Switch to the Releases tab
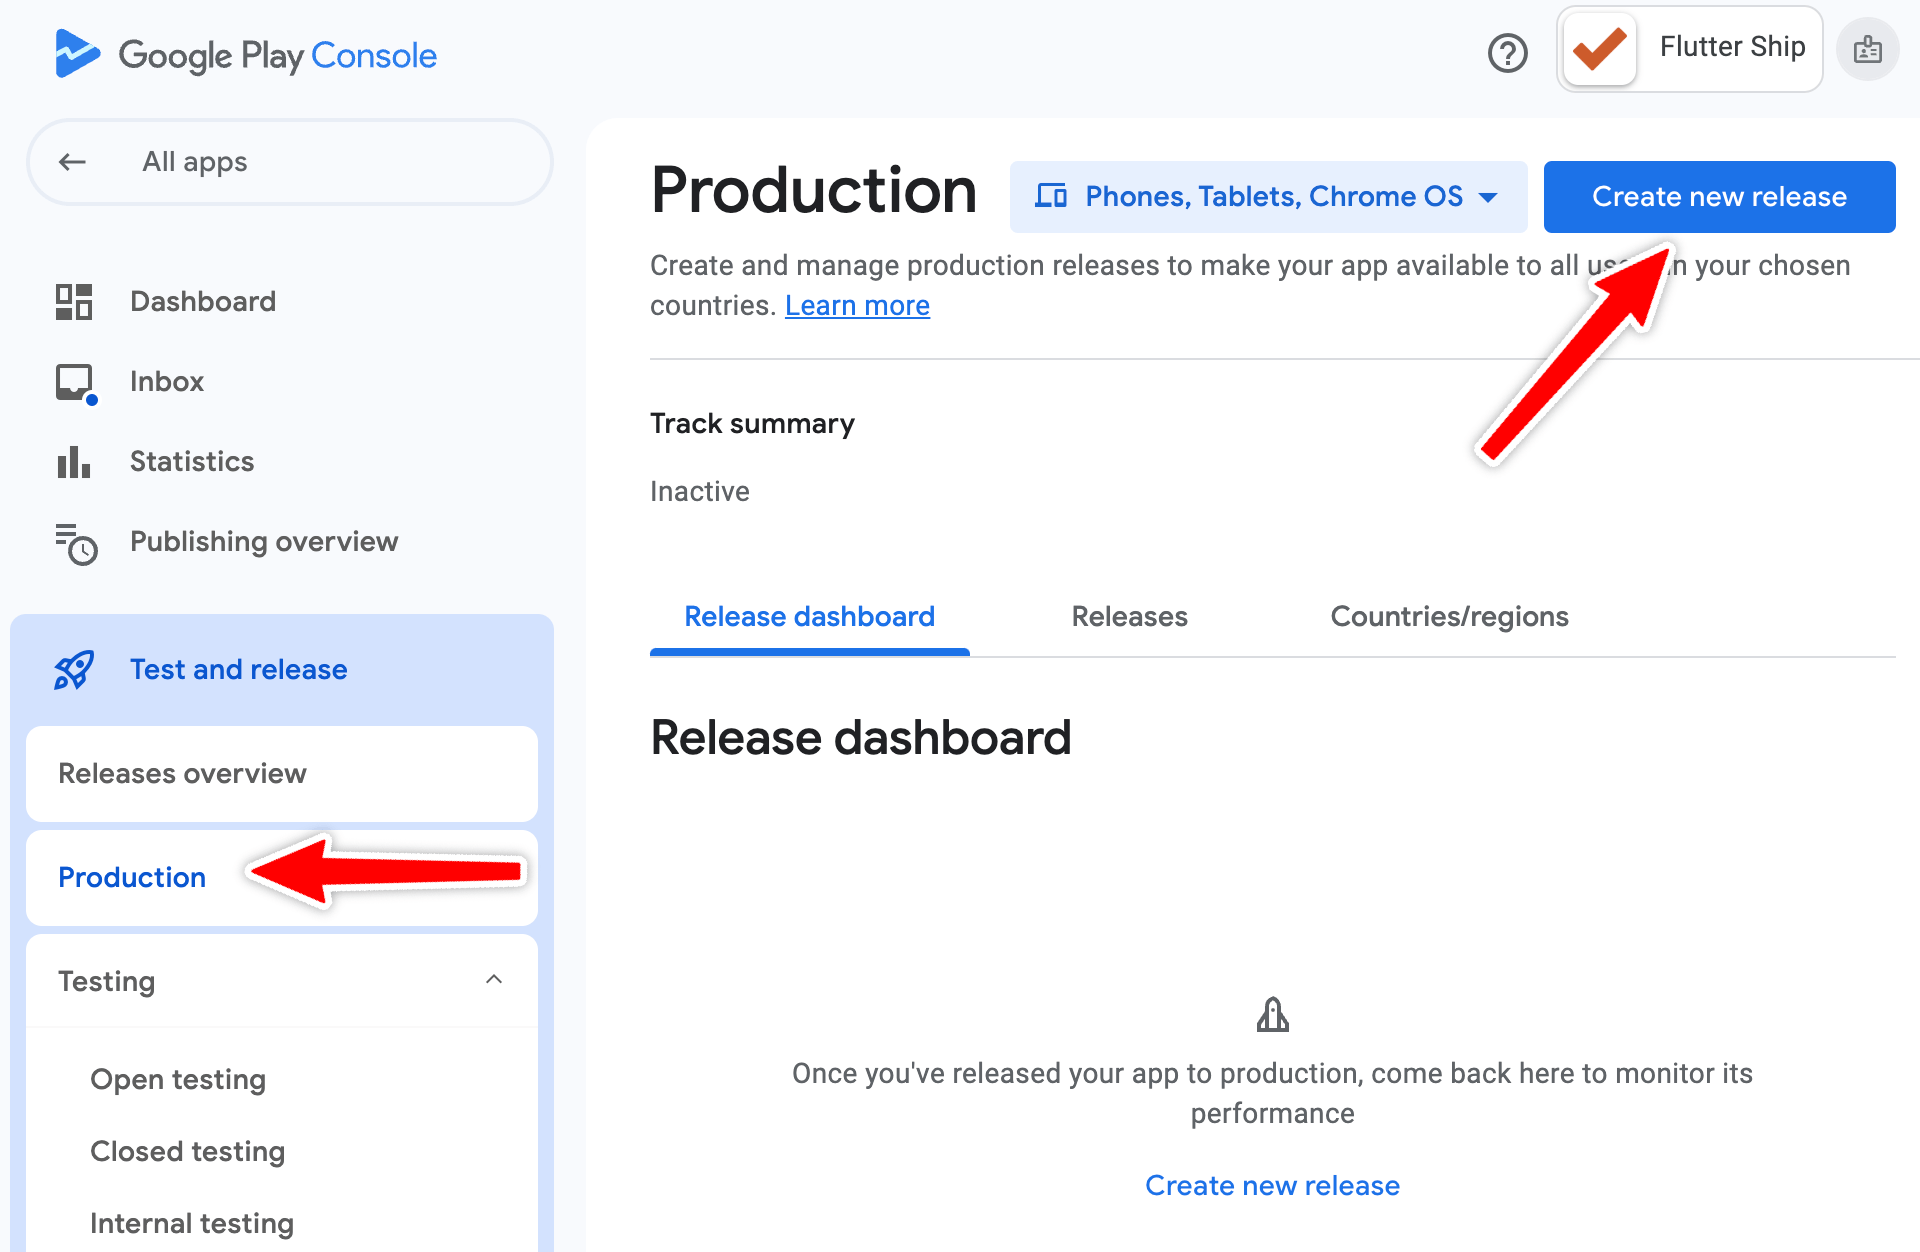The image size is (1920, 1252). tap(1129, 617)
